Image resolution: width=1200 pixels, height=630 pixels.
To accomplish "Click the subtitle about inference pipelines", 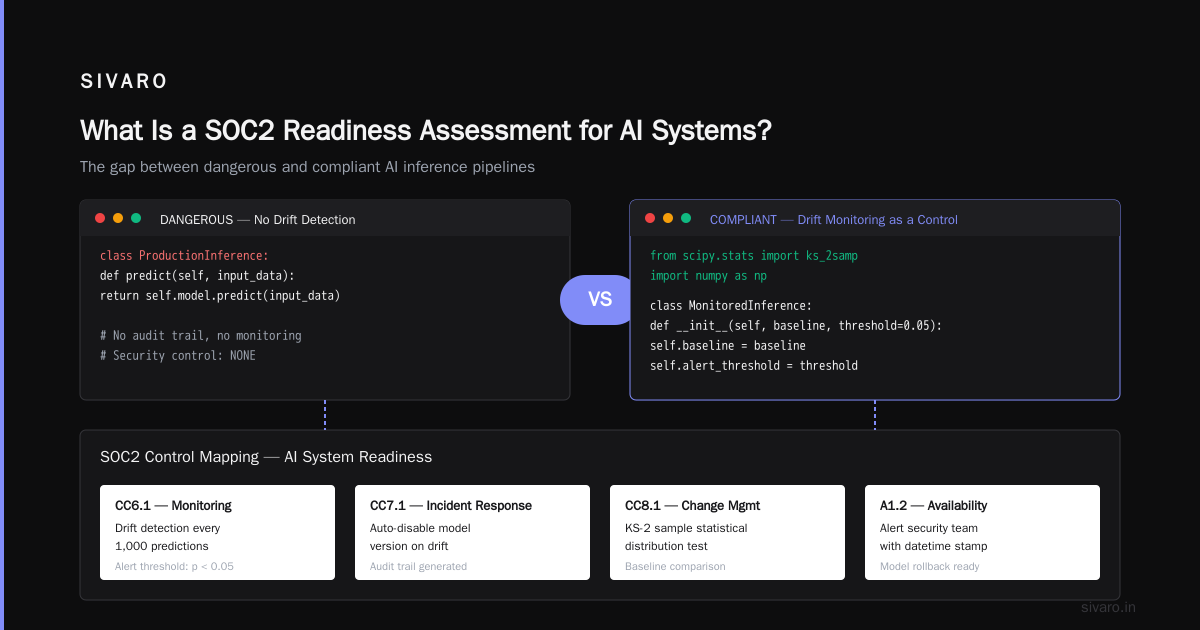I will pyautogui.click(x=307, y=167).
